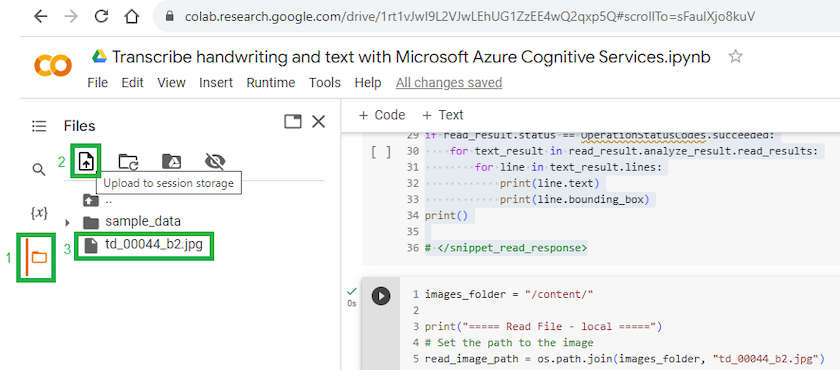Screen dimensions: 840x370
Task: Open the Help menu
Action: [368, 83]
